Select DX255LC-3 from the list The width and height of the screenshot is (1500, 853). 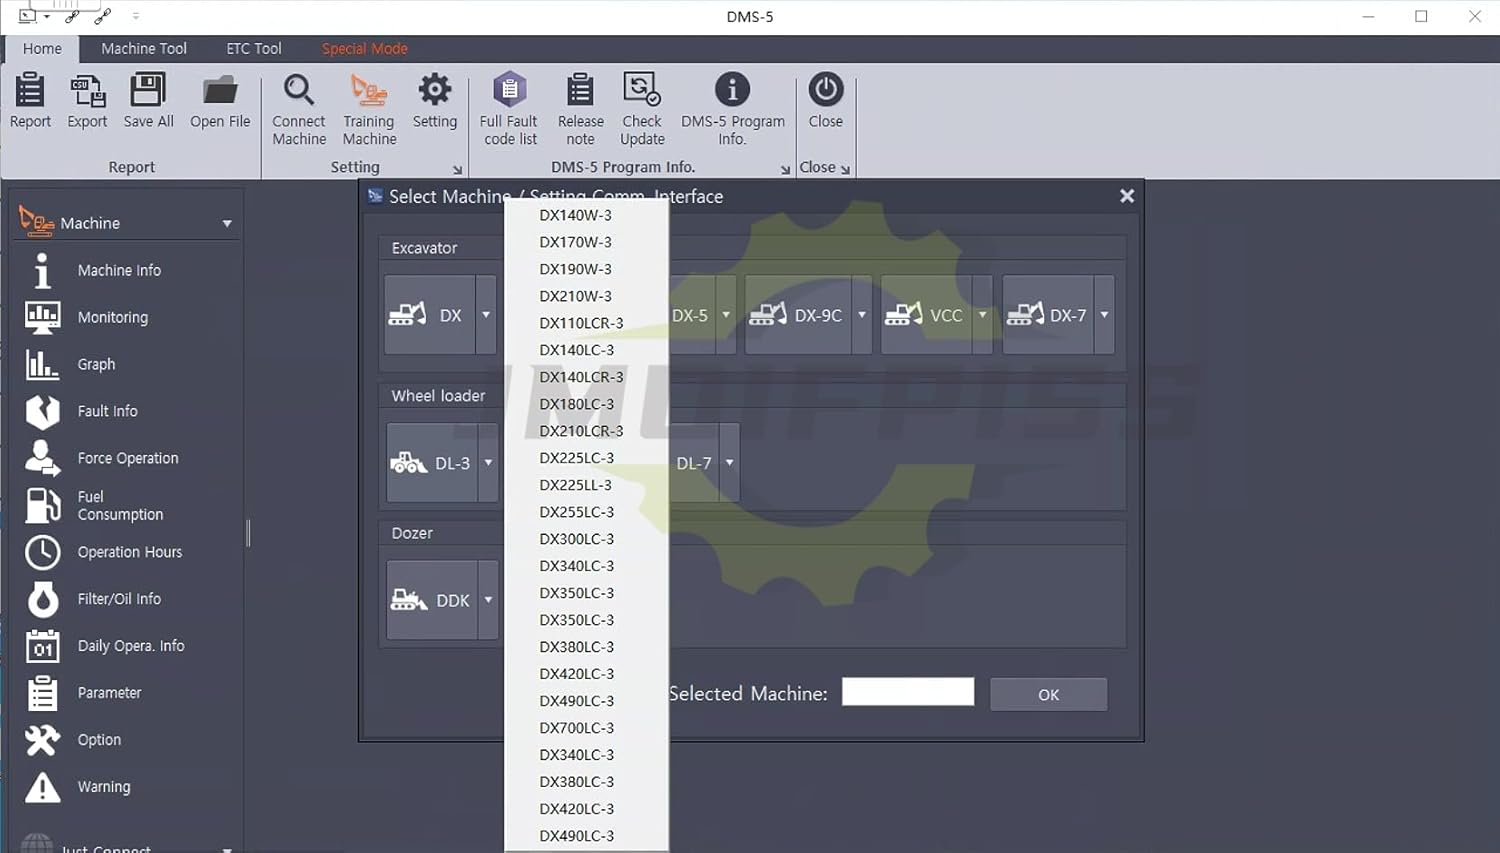click(587, 512)
